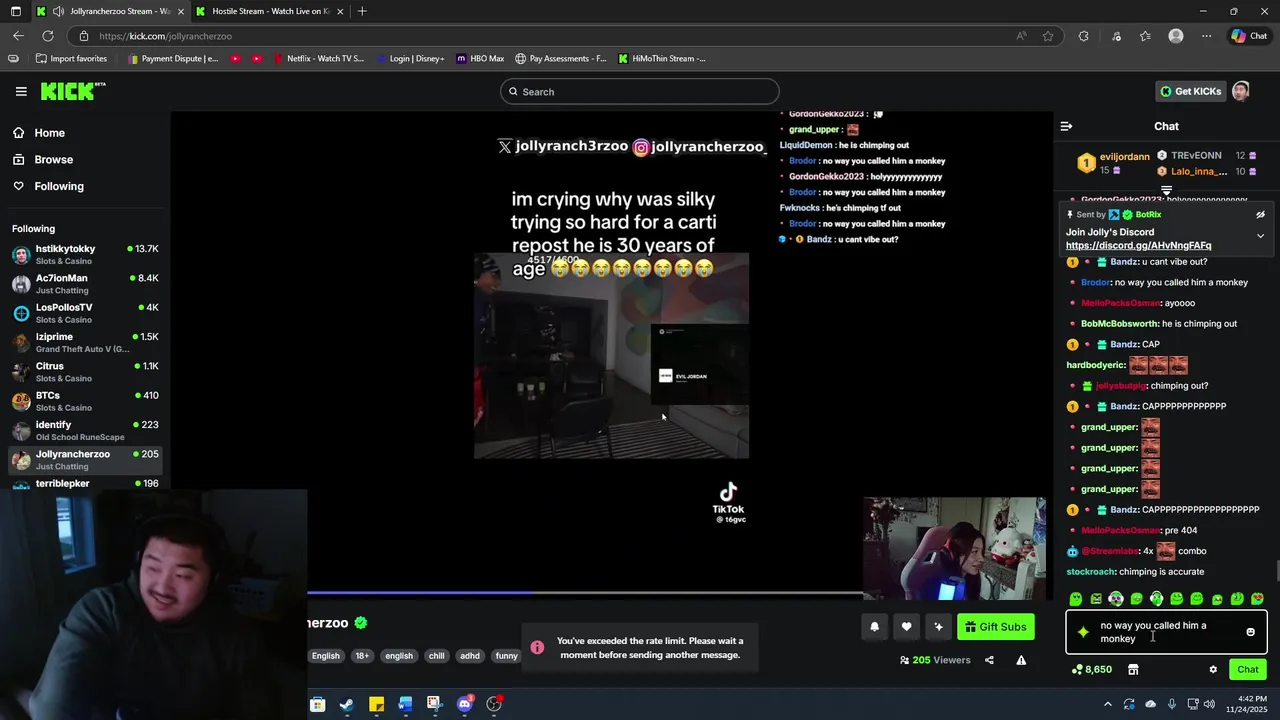Screen dimensions: 1280x720
Task: Click the heart follow button
Action: pyautogui.click(x=906, y=627)
